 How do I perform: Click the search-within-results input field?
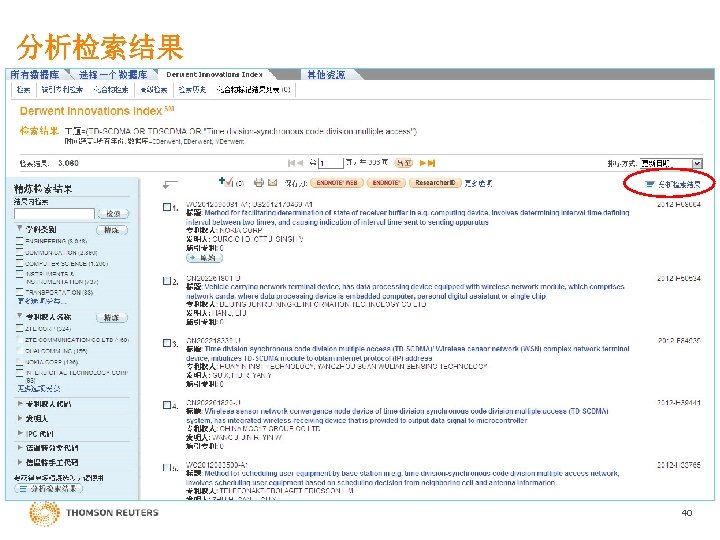coord(54,214)
